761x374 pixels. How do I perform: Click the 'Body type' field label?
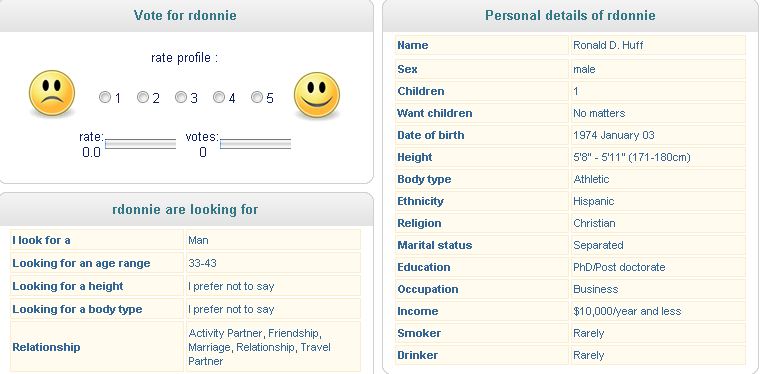[424, 179]
